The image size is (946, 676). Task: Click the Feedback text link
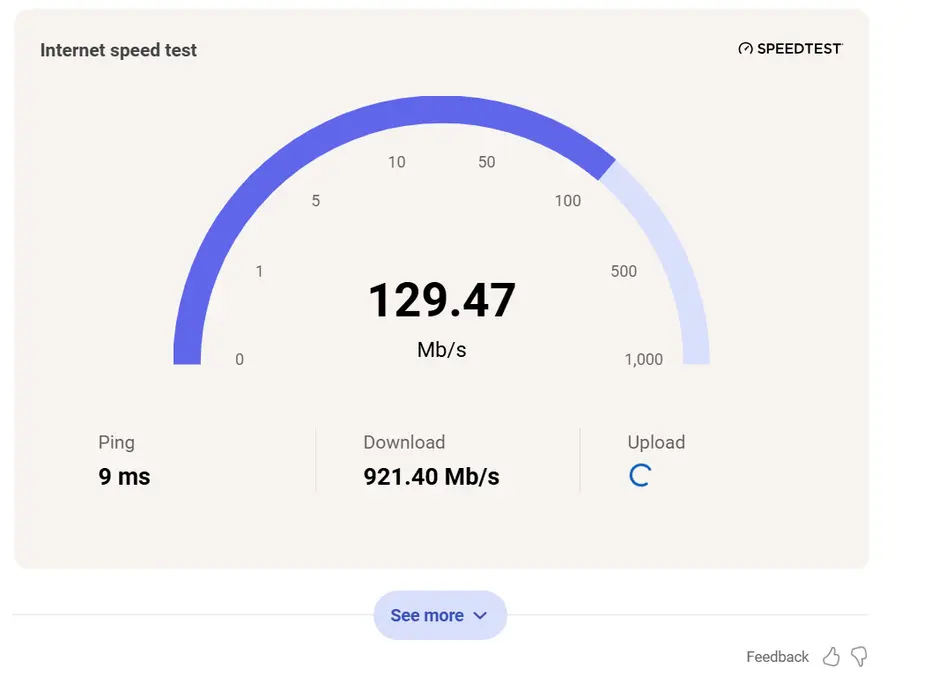click(x=777, y=657)
